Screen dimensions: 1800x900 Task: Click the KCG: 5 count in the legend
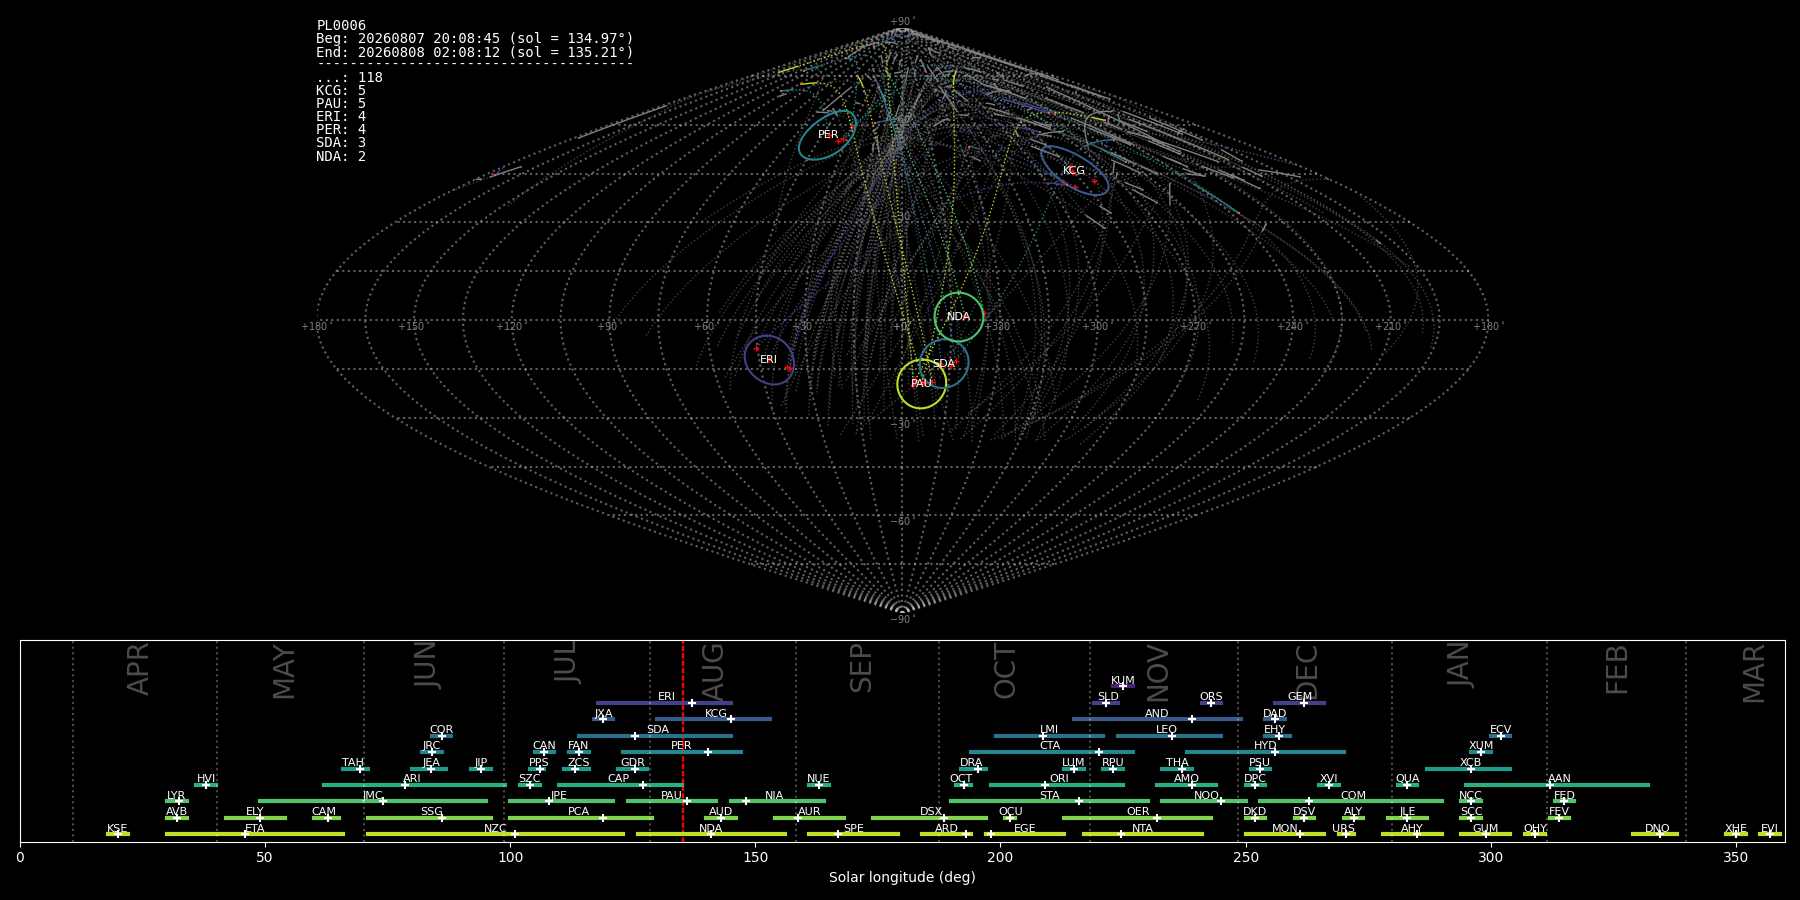[x=341, y=91]
